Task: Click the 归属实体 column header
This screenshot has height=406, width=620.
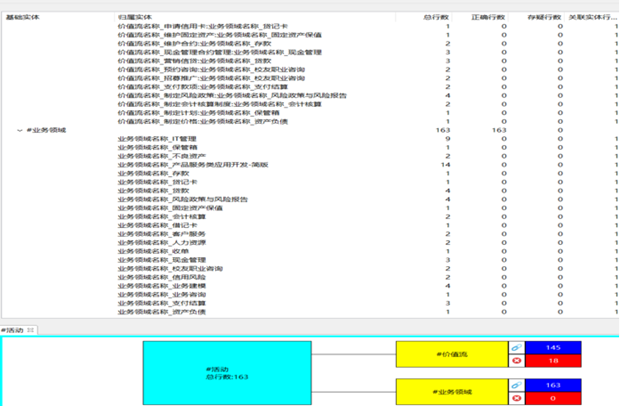Action: coord(133,18)
